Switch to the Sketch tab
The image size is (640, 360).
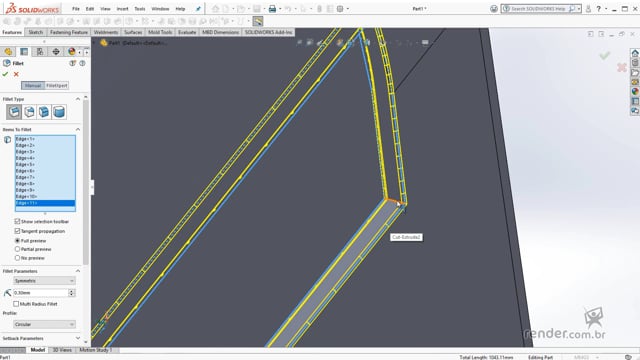(x=36, y=32)
